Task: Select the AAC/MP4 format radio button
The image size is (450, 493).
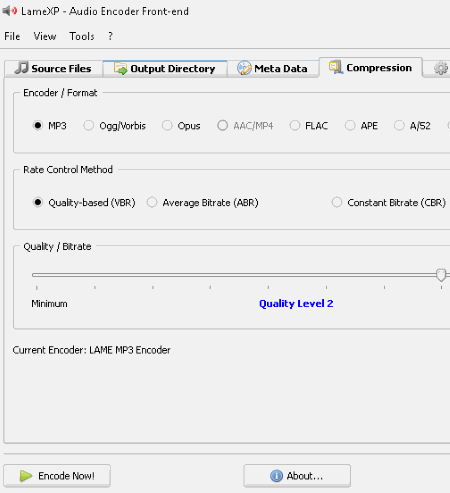Action: 222,126
